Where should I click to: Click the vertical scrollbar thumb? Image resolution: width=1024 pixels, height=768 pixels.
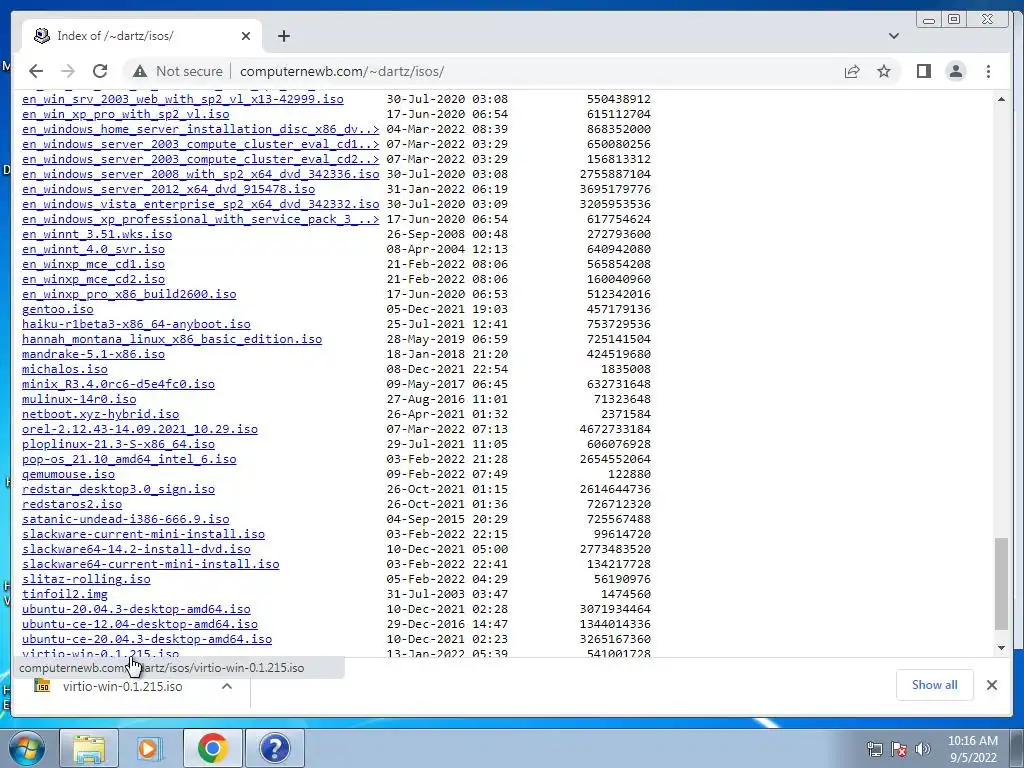(1001, 584)
